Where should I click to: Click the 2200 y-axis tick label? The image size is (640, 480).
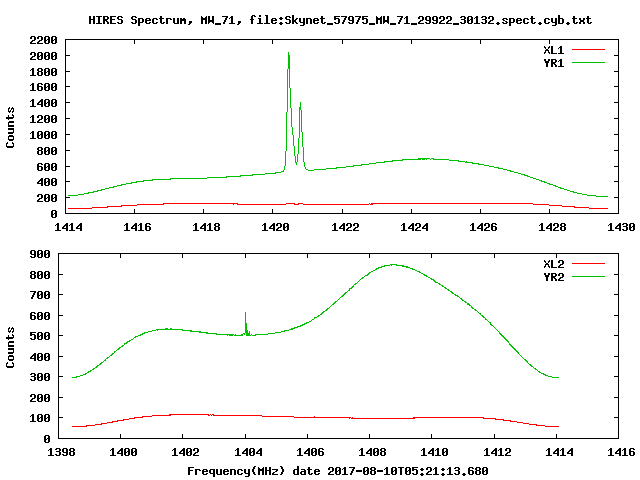[x=43, y=40]
